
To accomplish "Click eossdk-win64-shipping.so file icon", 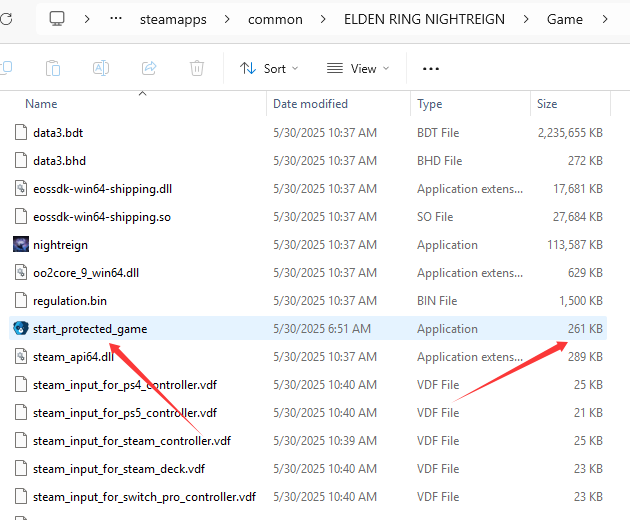I will click(x=21, y=216).
